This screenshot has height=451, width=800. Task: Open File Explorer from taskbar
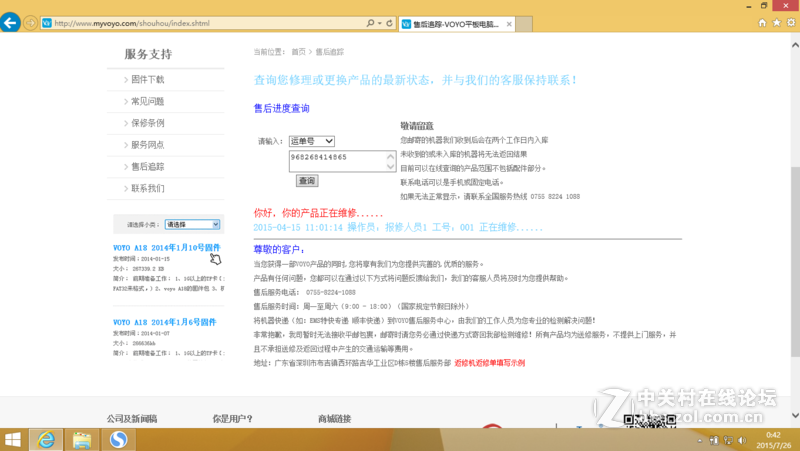click(x=82, y=440)
